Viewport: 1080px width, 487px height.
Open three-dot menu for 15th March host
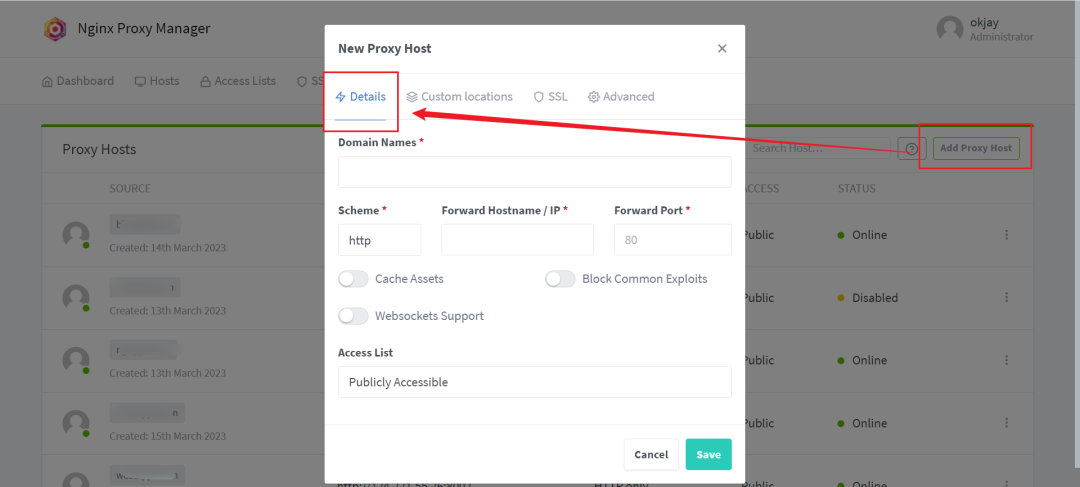[1006, 423]
